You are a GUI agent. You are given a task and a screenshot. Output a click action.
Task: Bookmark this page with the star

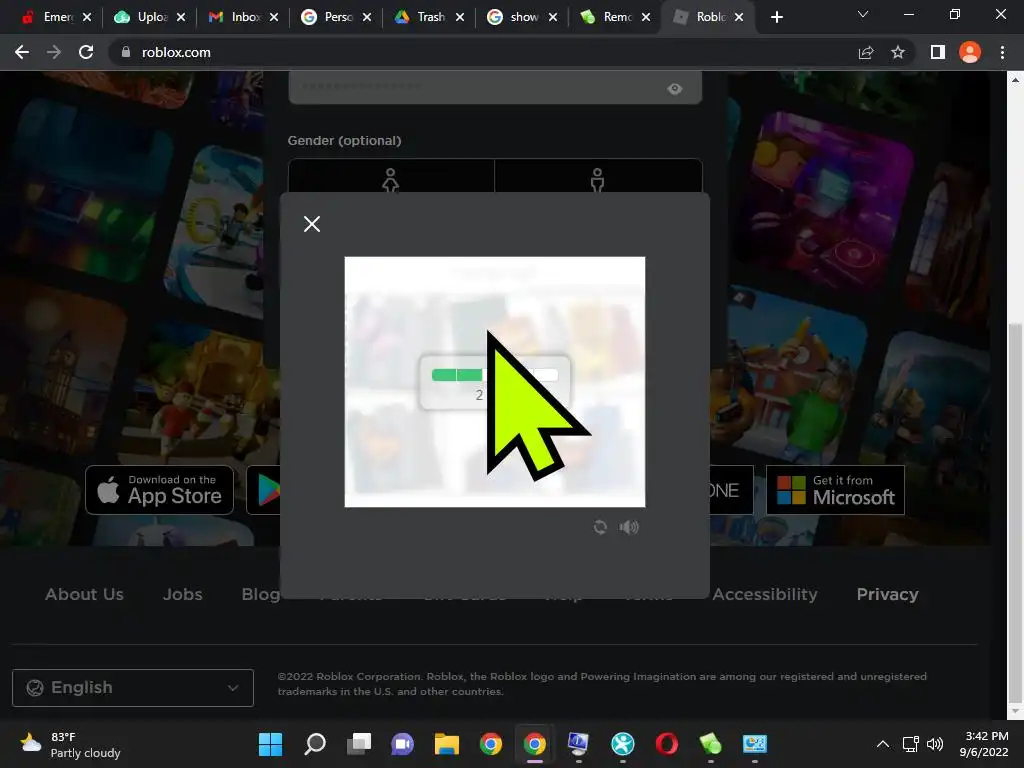tap(898, 52)
